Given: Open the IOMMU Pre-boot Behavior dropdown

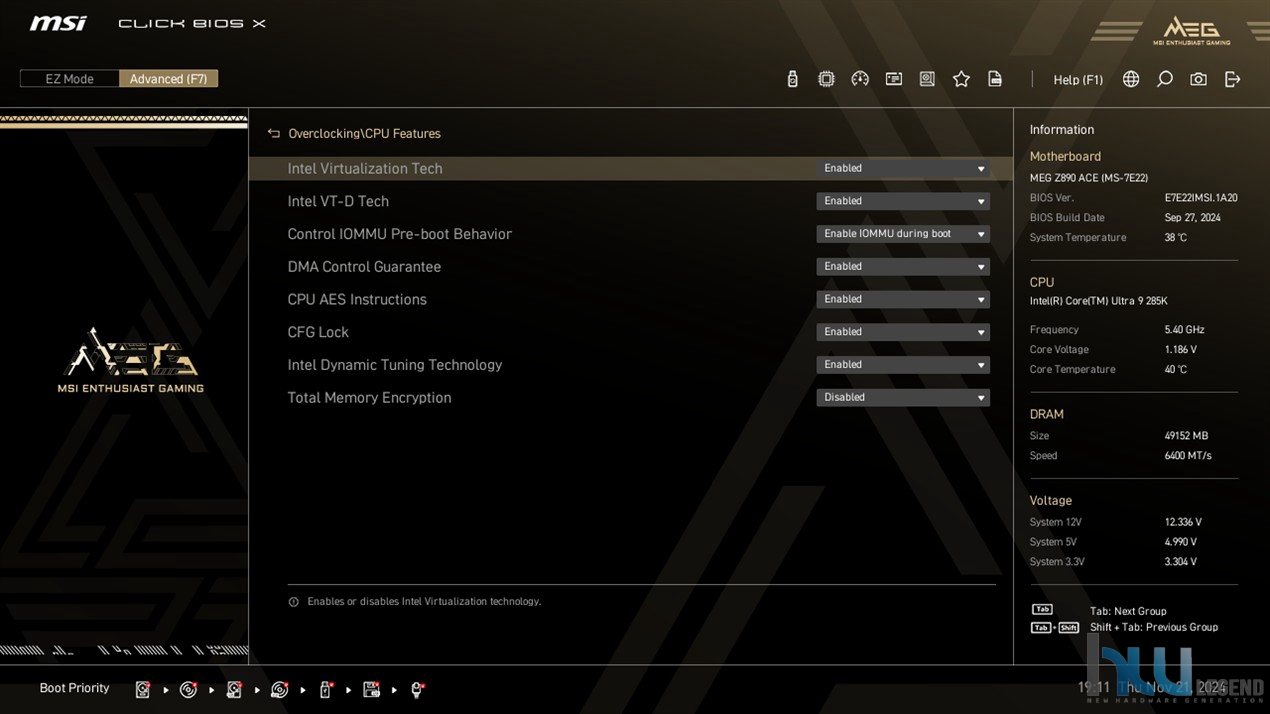Looking at the screenshot, I should coord(903,234).
